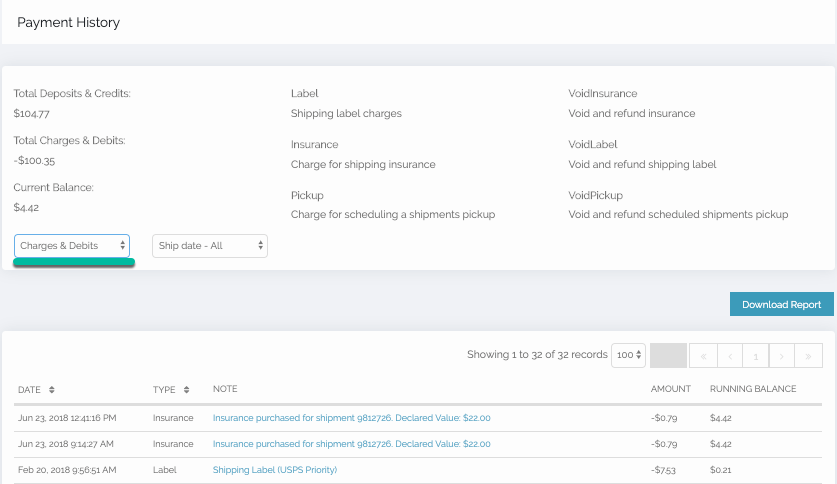
Task: Click 'Total Deposits & Credits:' label
Action: [x=72, y=93]
